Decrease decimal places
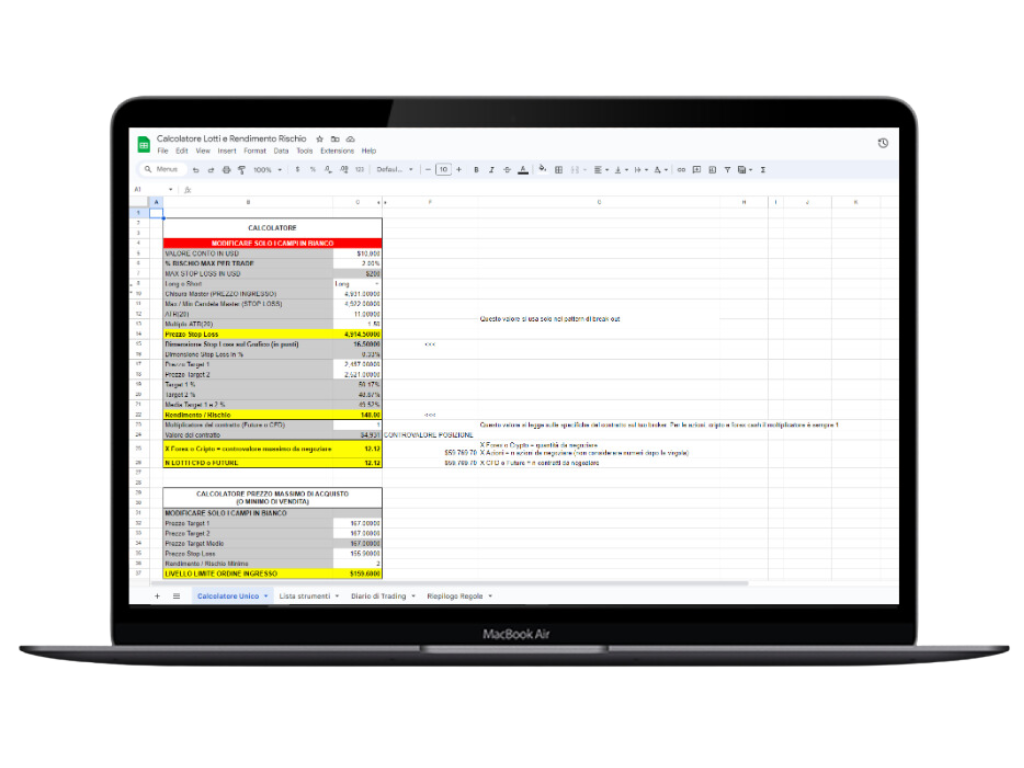Image resolution: width=1024 pixels, height=768 pixels. (x=328, y=170)
